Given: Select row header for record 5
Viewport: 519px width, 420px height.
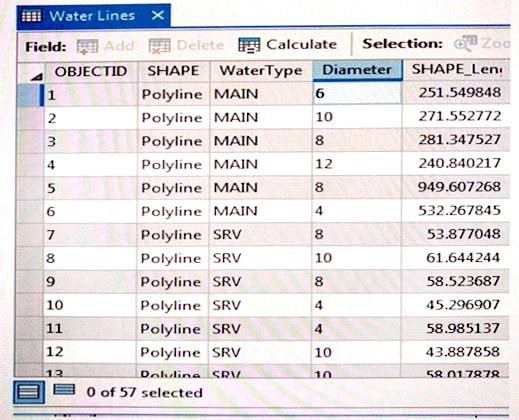Looking at the screenshot, I should (x=30, y=188).
